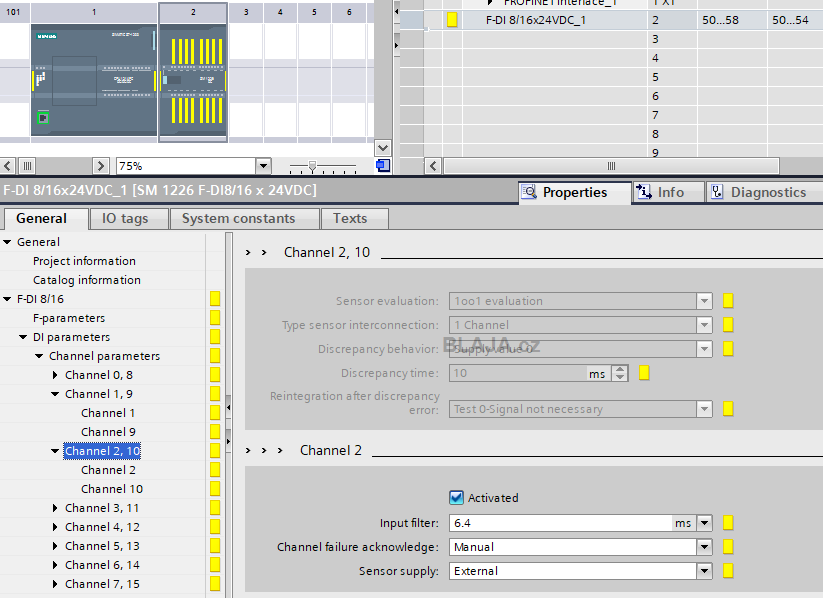Open the Diagnostics tab
Viewport: 823px width, 598px height.
(x=765, y=192)
